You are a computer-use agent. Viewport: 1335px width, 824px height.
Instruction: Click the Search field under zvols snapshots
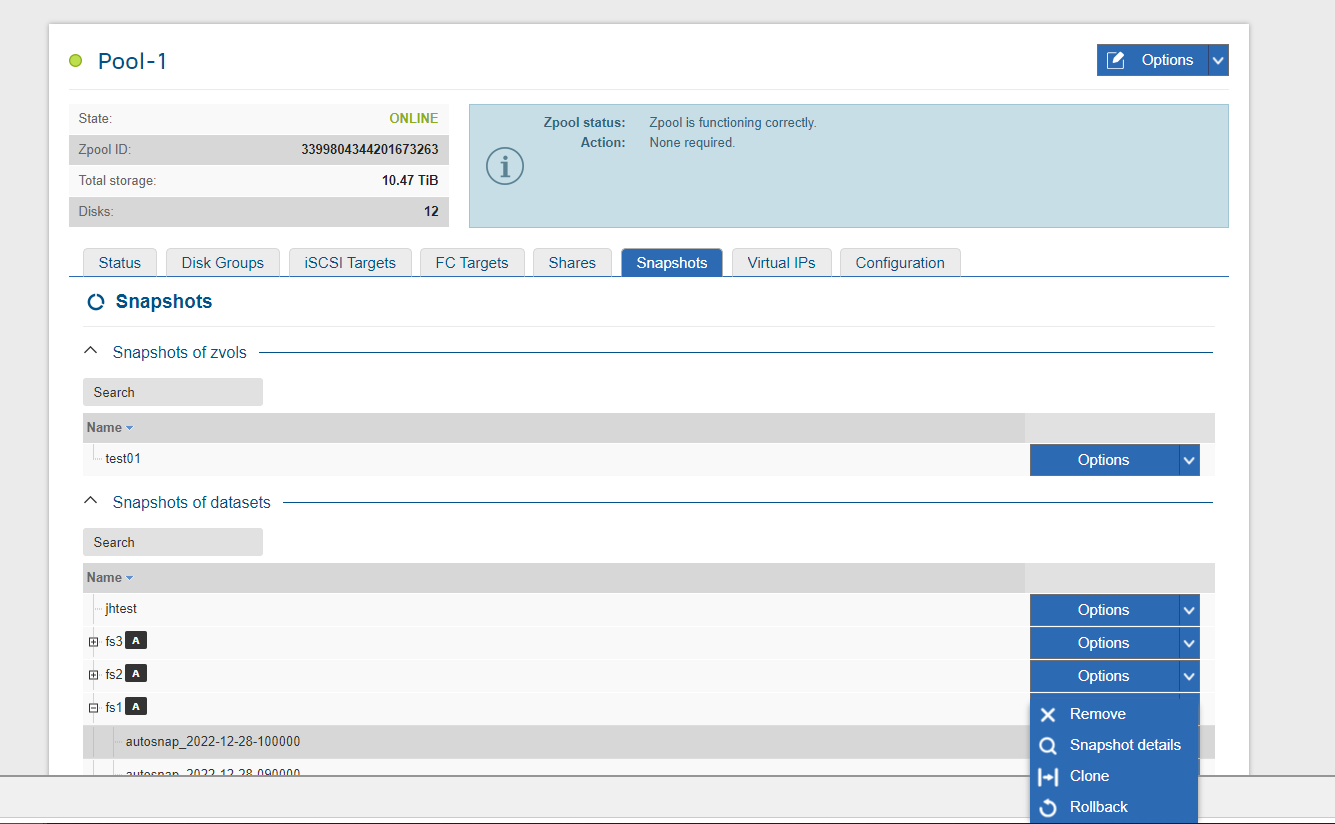(x=173, y=392)
